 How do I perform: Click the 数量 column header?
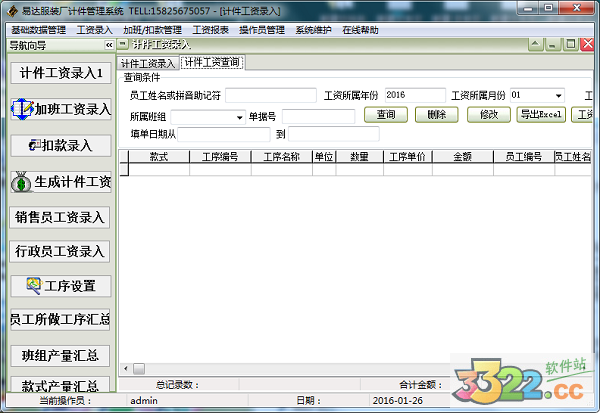coord(360,157)
